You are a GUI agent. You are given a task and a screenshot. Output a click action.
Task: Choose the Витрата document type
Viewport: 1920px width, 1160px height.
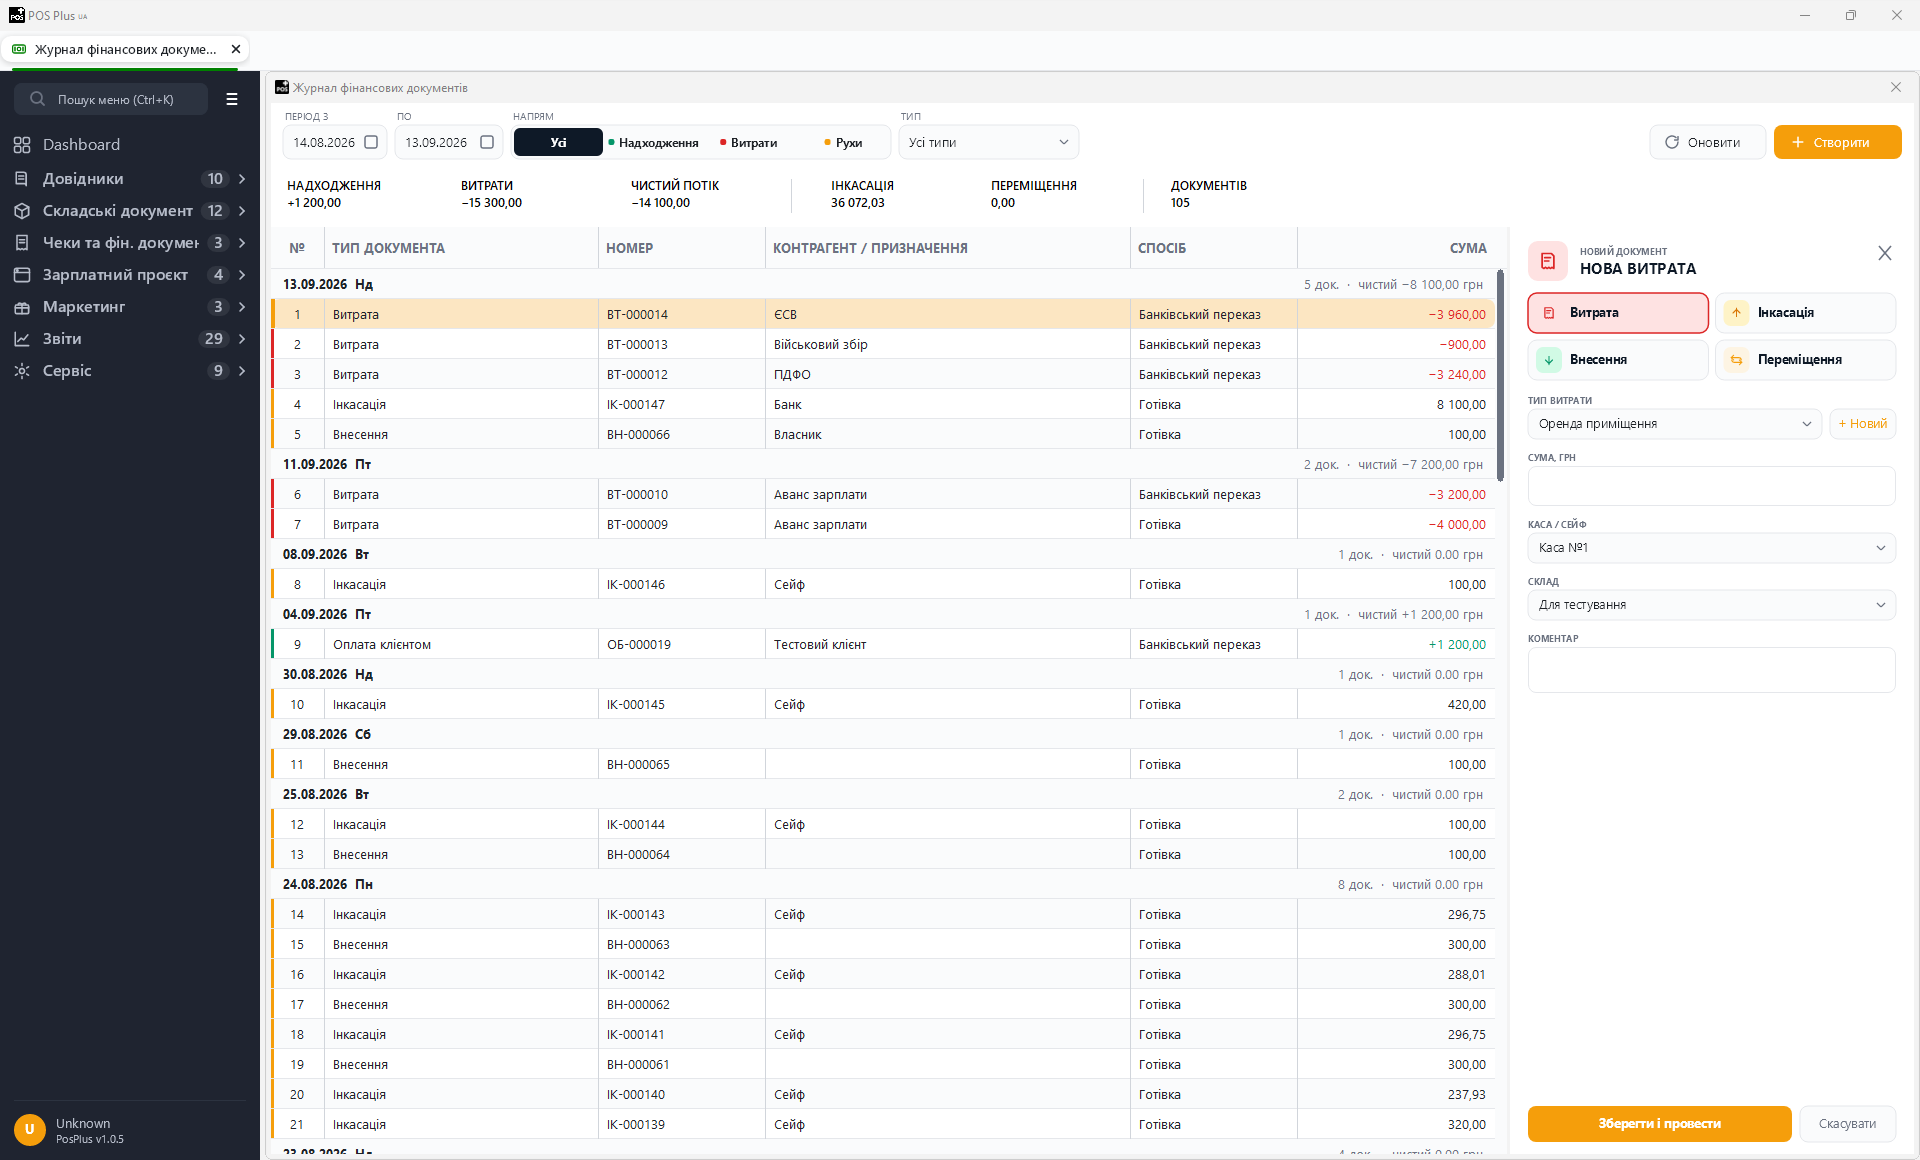(x=1618, y=313)
